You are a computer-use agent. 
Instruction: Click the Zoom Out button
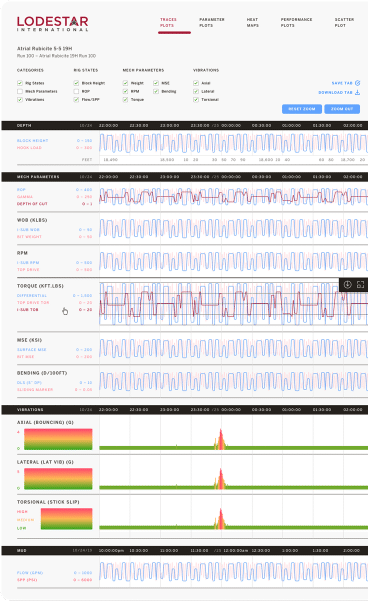point(342,109)
